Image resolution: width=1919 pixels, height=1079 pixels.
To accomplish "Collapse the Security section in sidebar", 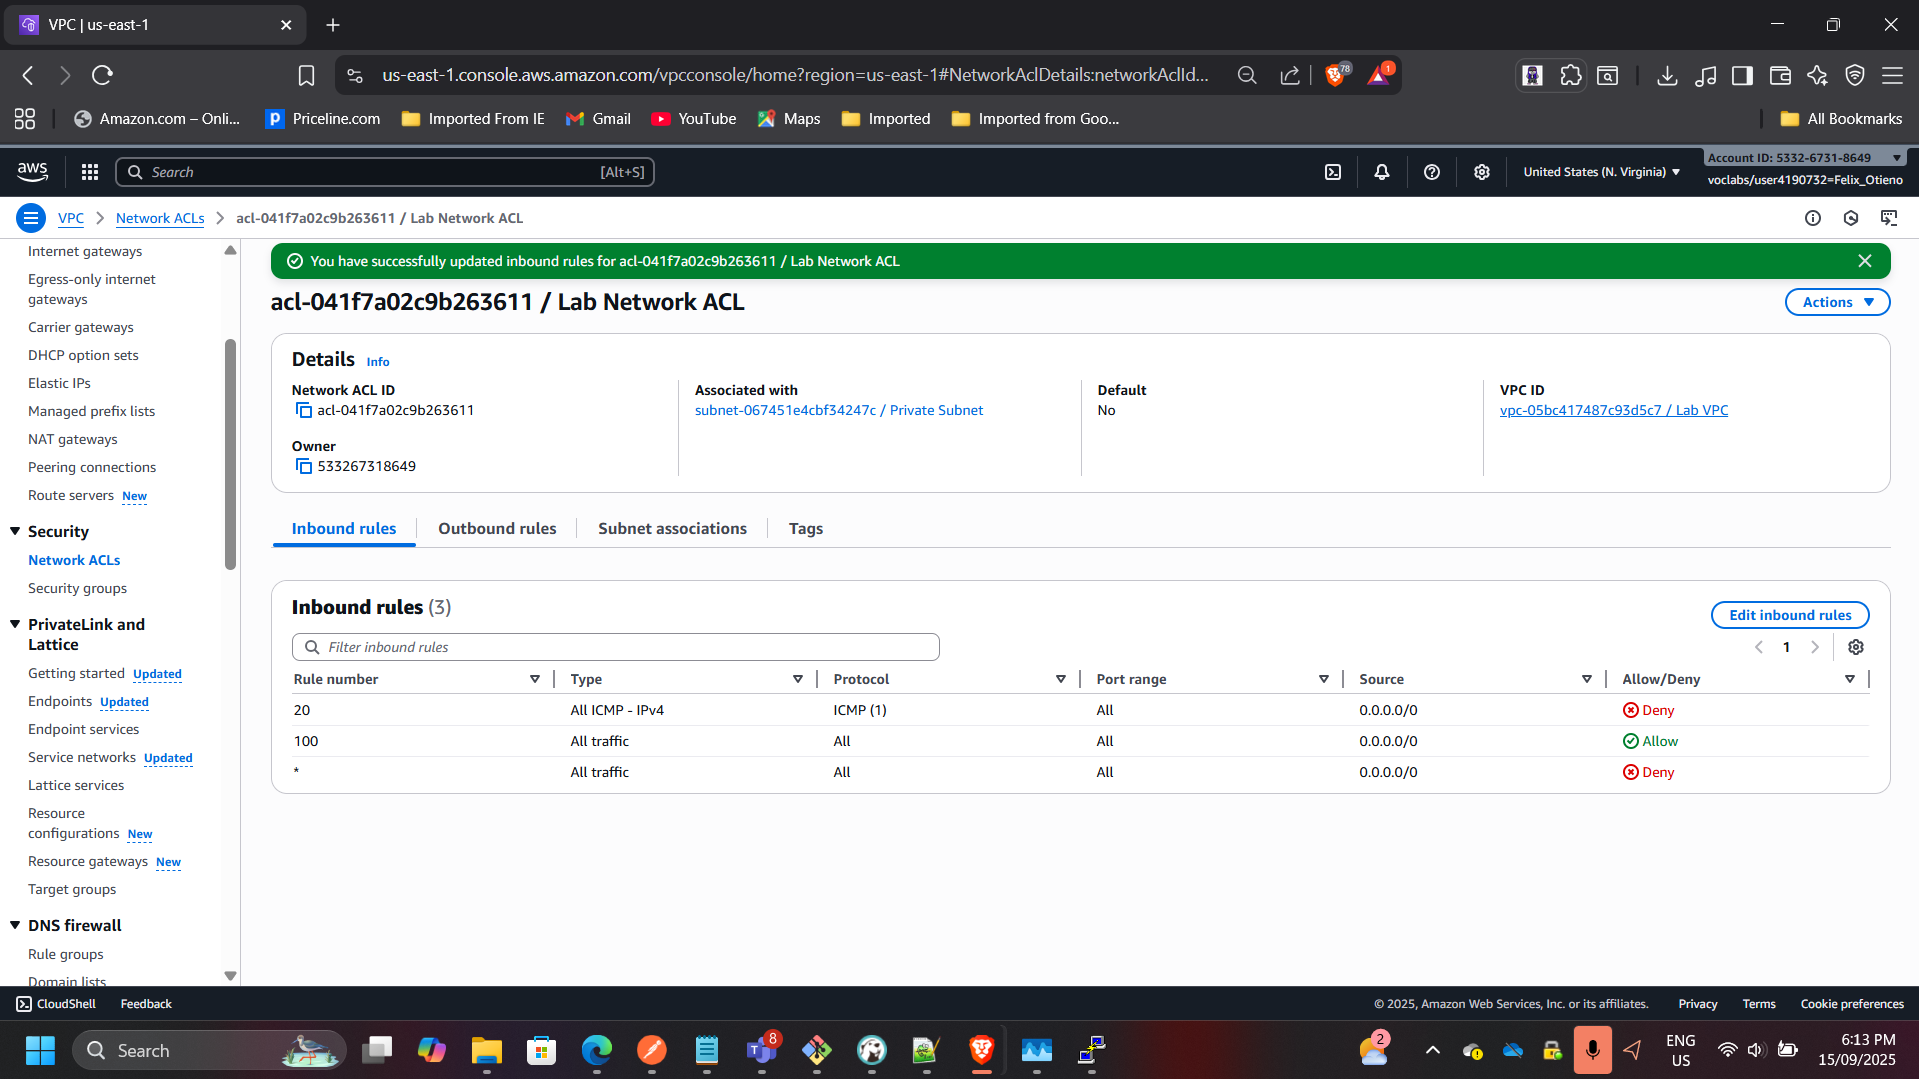I will (x=15, y=531).
